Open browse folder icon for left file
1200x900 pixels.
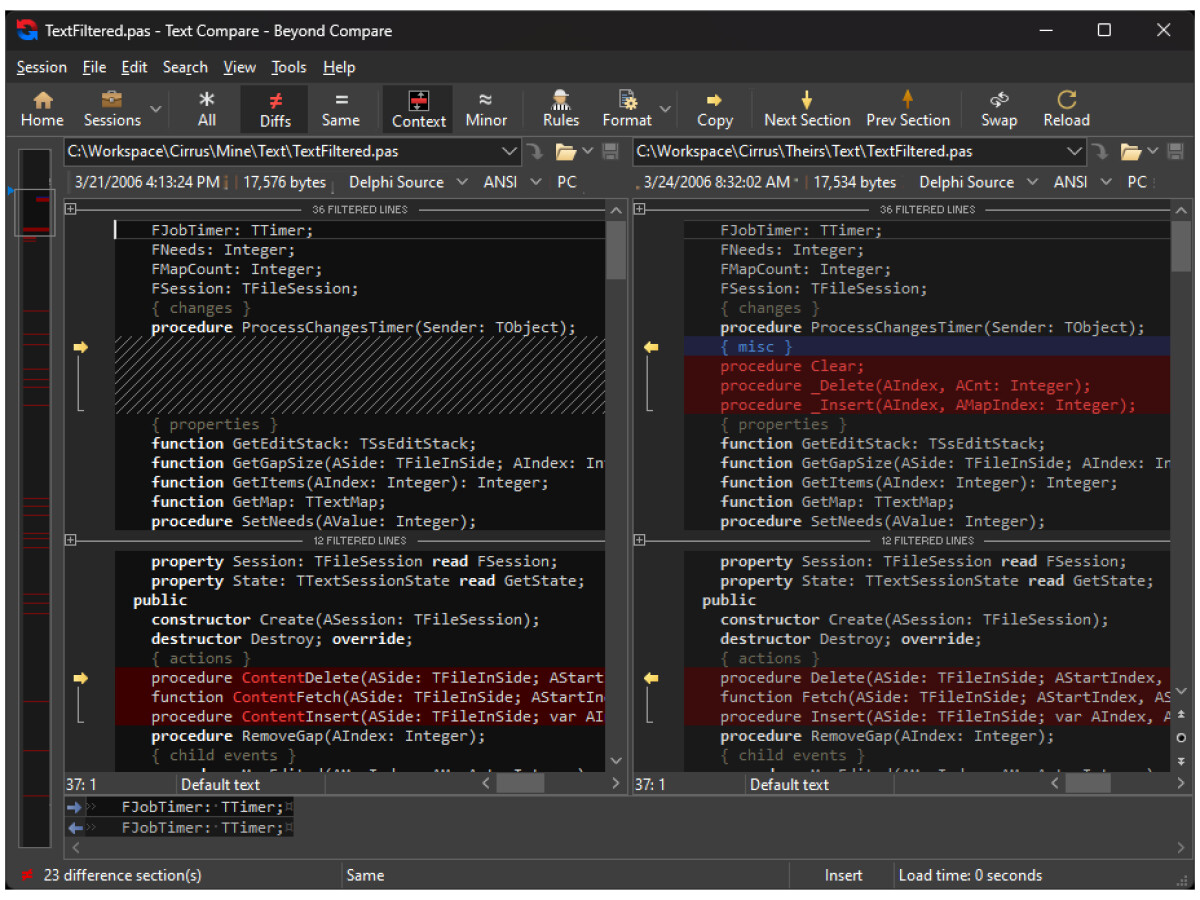coord(566,152)
